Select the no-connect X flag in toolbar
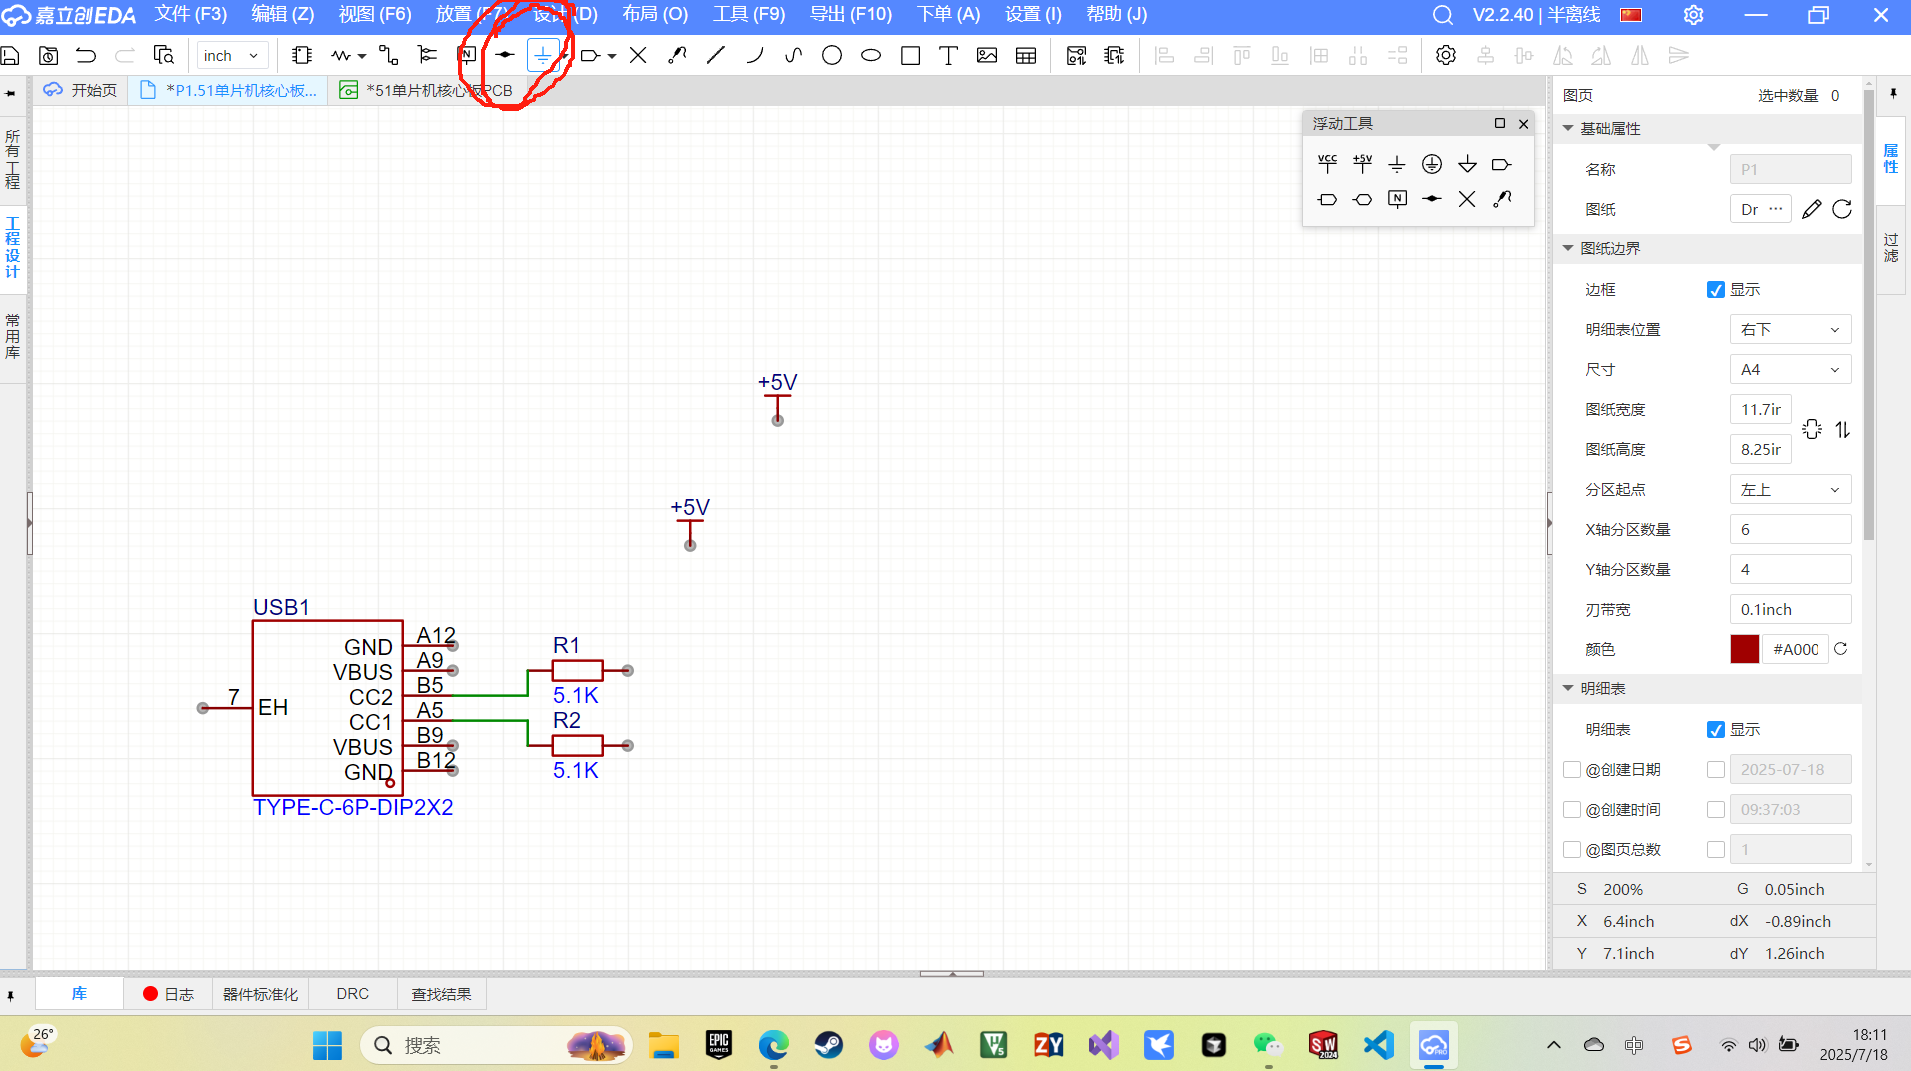This screenshot has height=1071, width=1911. tap(638, 56)
